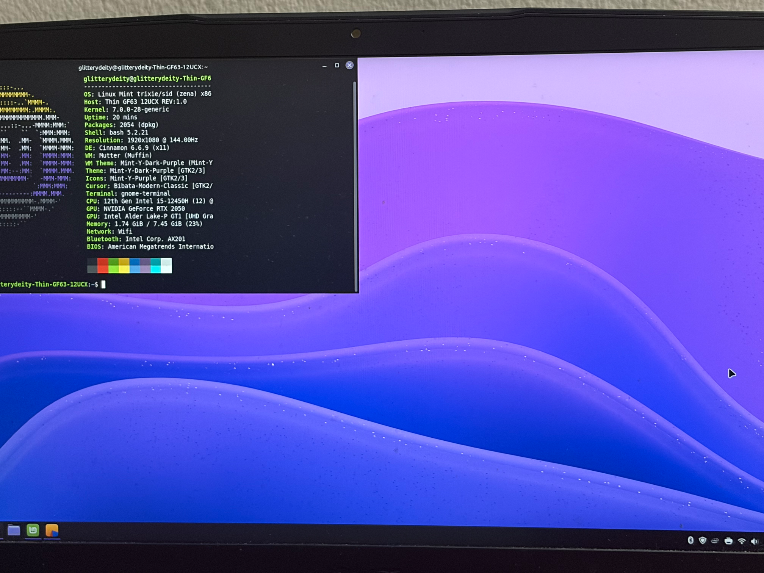Click the "BIOS: American Megatrends" line

[x=150, y=247]
